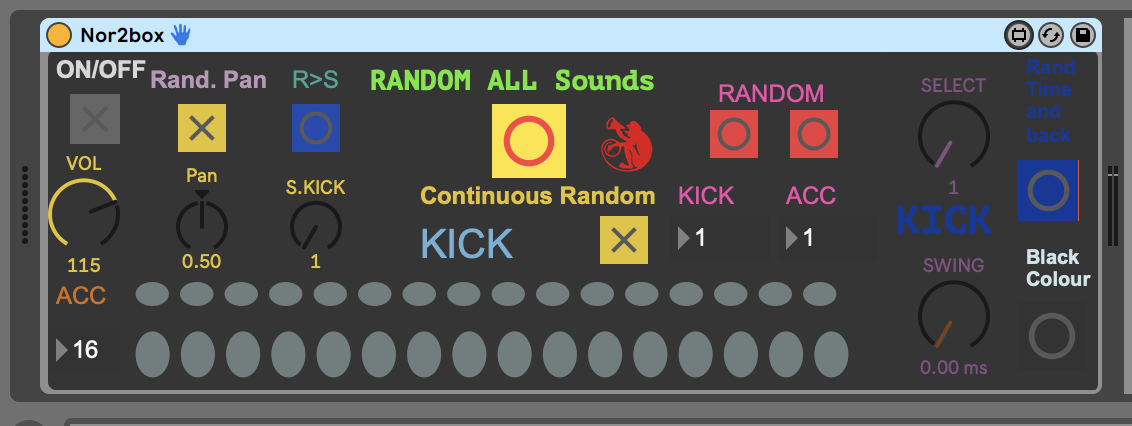Click the device on/off circle in the title bar
This screenshot has height=426, width=1132.
(60, 35)
